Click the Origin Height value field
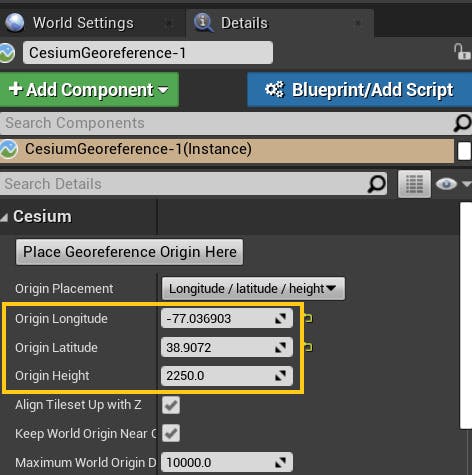Screen dimensions: 472x475 pos(227,376)
